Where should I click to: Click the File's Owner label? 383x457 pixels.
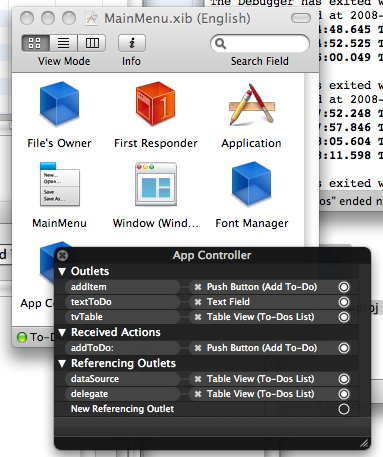(59, 143)
